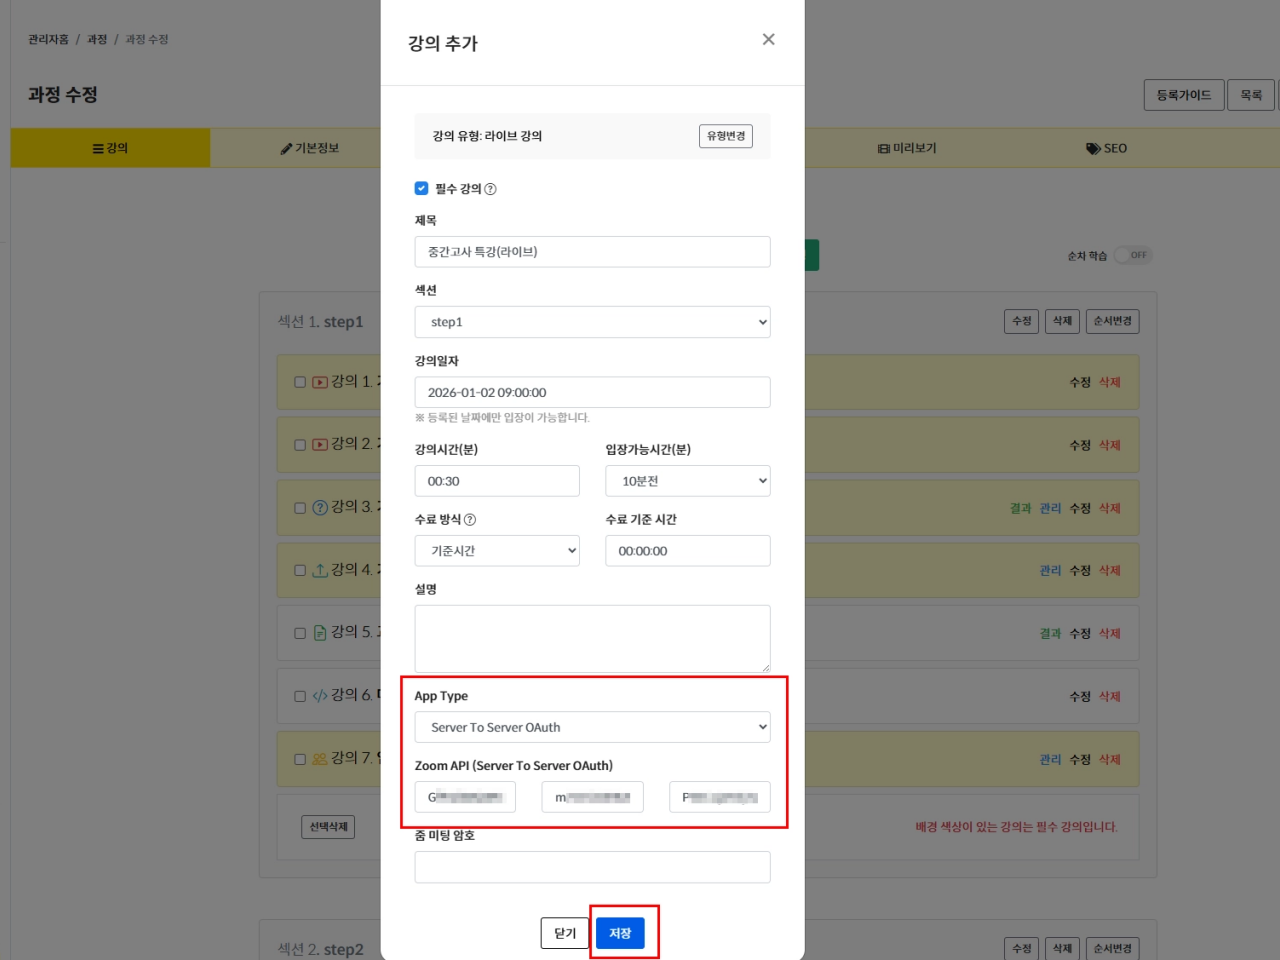This screenshot has height=960, width=1280.
Task: Click 관리 link in 강의 7 row
Action: [1050, 759]
